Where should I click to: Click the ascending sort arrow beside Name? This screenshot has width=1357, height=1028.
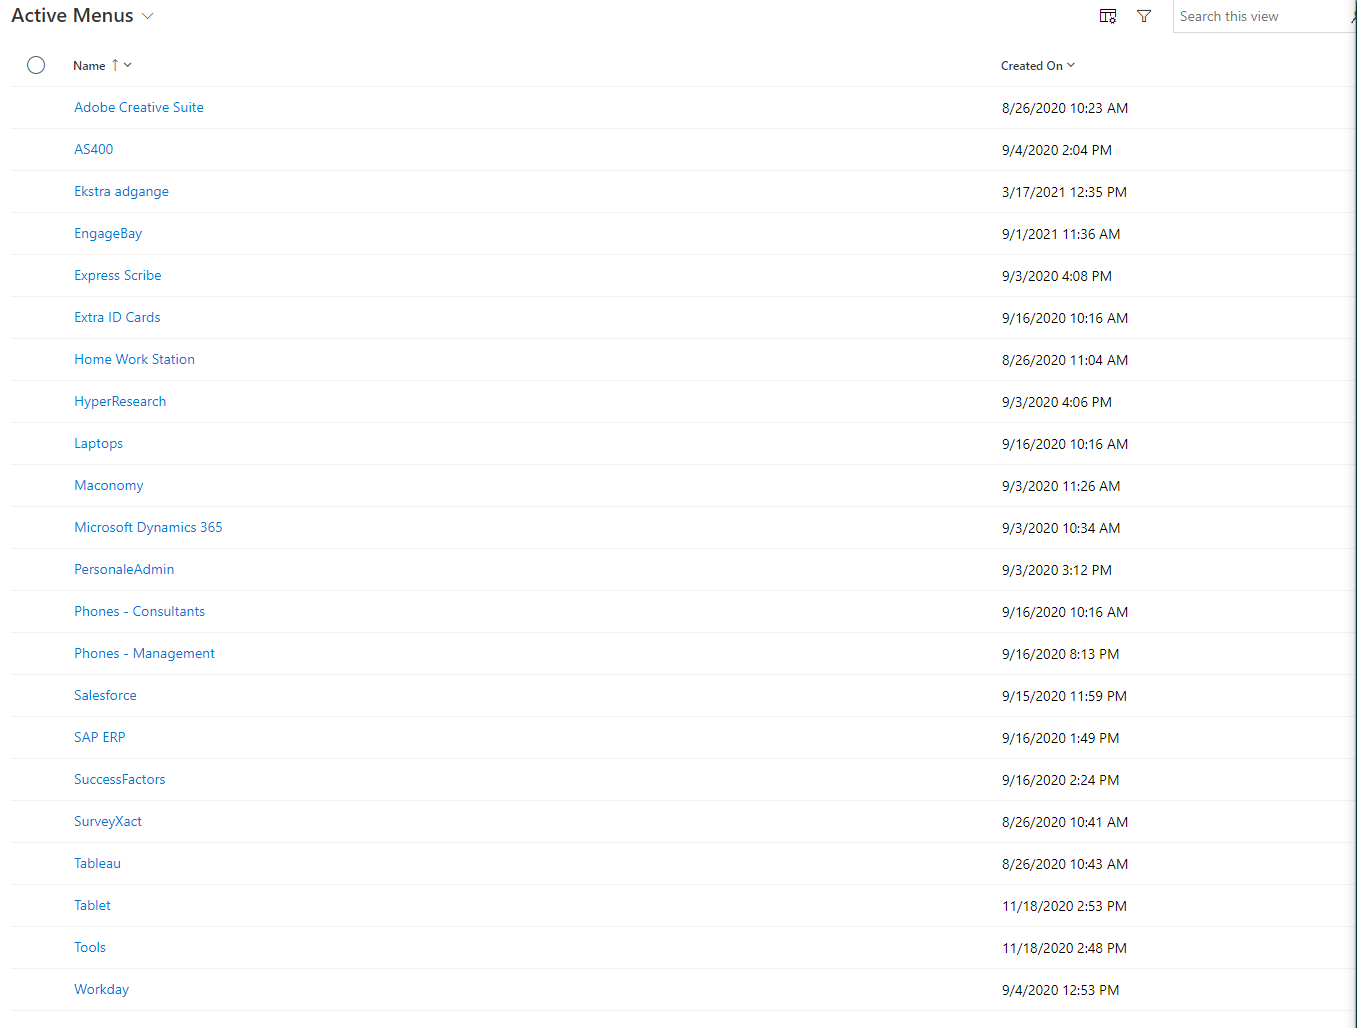[x=115, y=65]
